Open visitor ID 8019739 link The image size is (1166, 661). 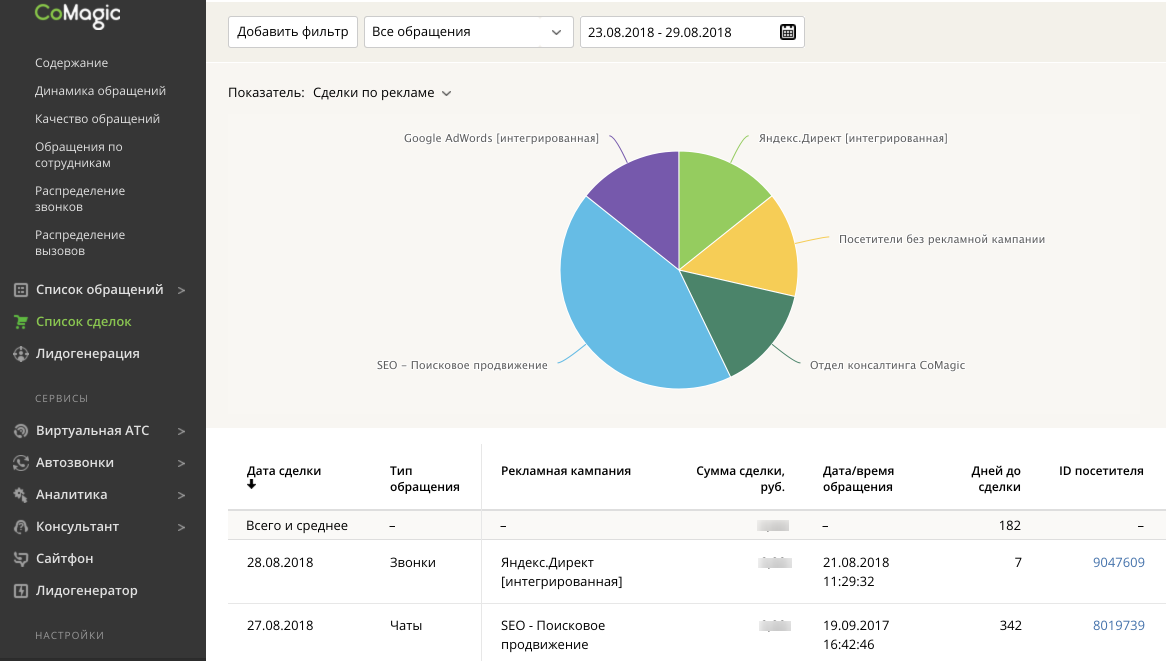click(x=1118, y=626)
